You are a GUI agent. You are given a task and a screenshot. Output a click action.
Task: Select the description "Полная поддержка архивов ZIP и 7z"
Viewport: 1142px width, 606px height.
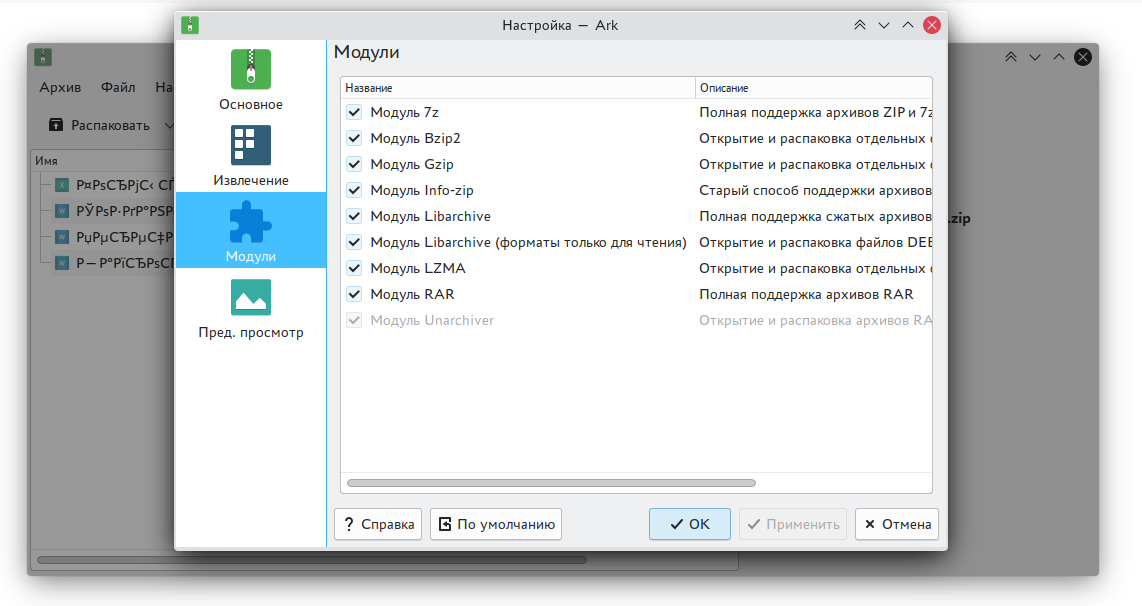click(x=815, y=112)
